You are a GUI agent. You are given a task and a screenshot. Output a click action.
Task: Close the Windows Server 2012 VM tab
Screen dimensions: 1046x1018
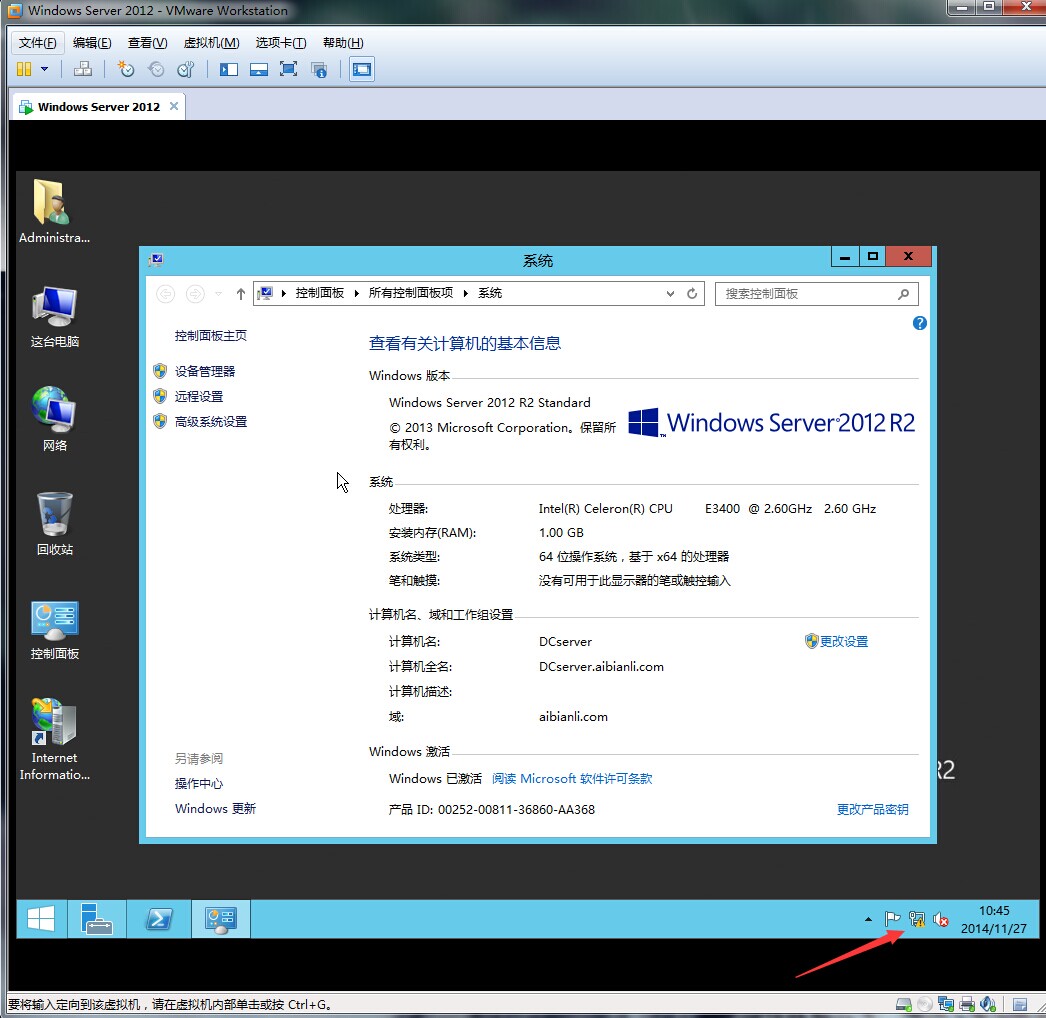click(x=174, y=106)
